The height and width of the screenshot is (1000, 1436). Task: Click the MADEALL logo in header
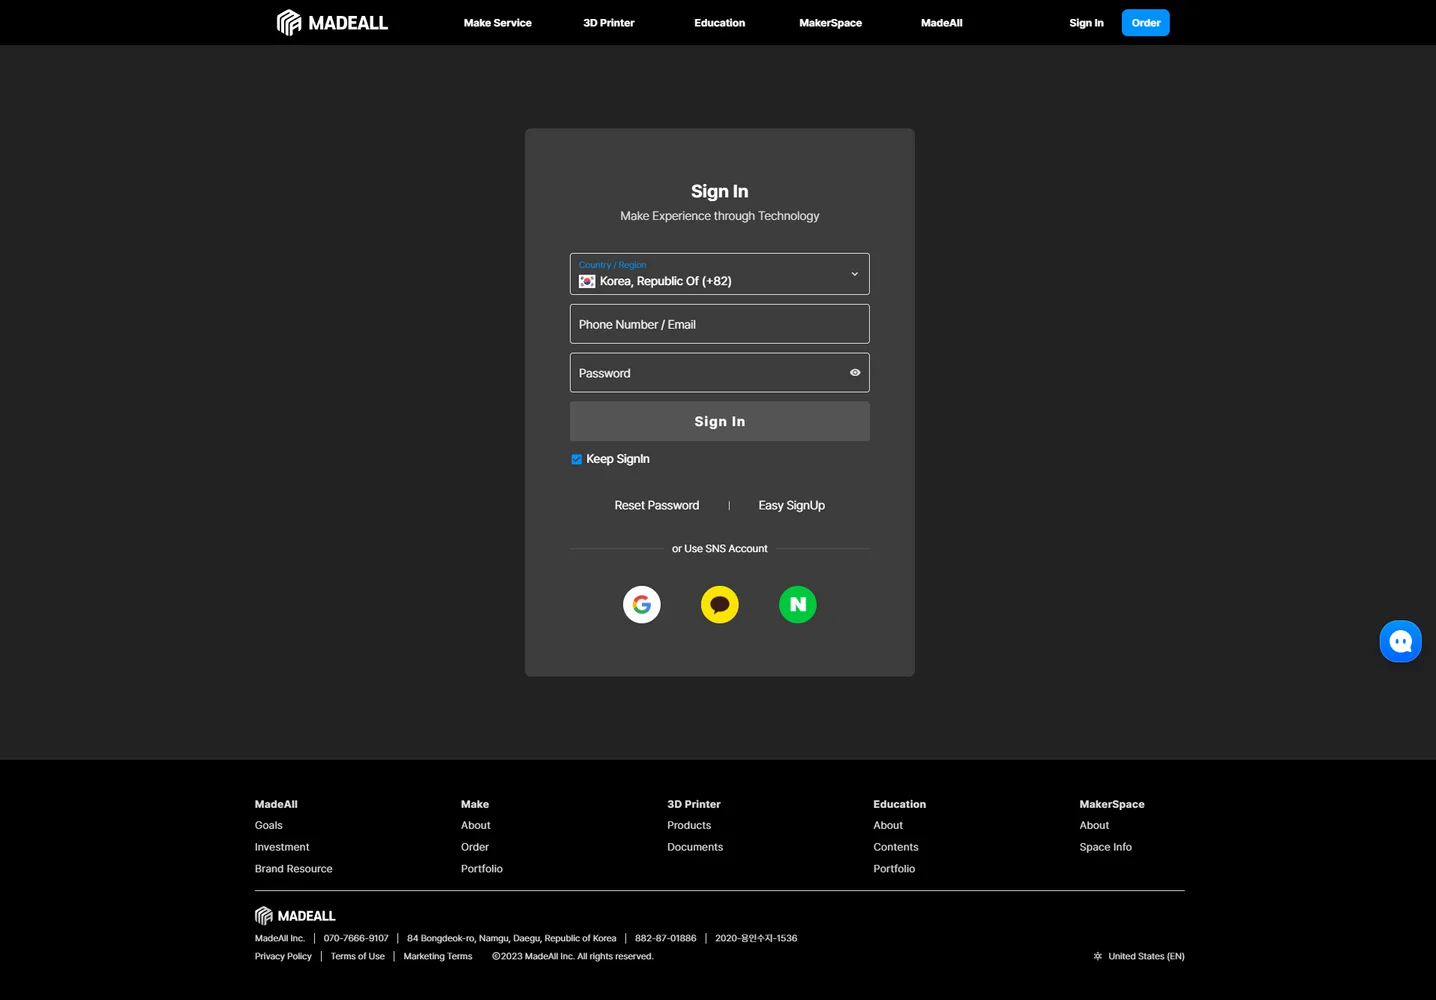pyautogui.click(x=332, y=22)
